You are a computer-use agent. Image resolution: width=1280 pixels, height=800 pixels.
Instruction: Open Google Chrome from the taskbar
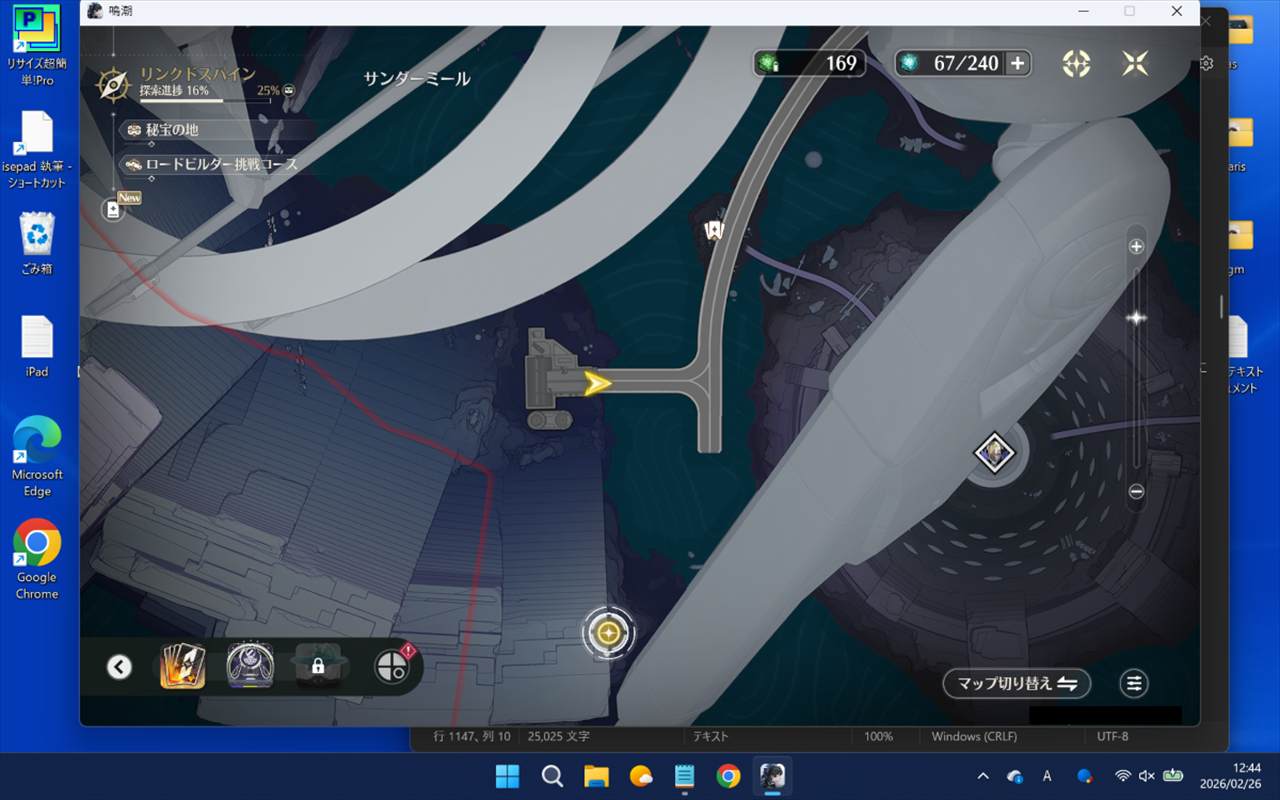[x=728, y=776]
